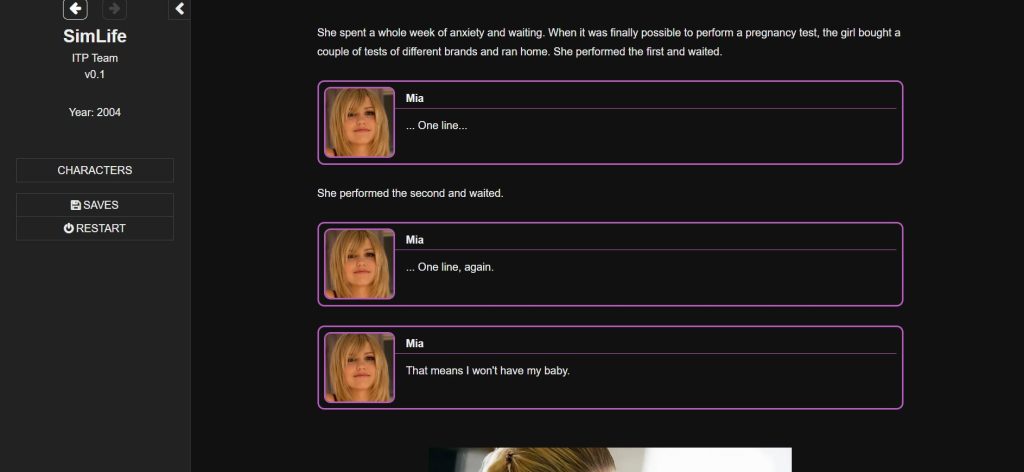Click Mia's portrait beside "One line, again."
The image size is (1024, 472).
360,264
